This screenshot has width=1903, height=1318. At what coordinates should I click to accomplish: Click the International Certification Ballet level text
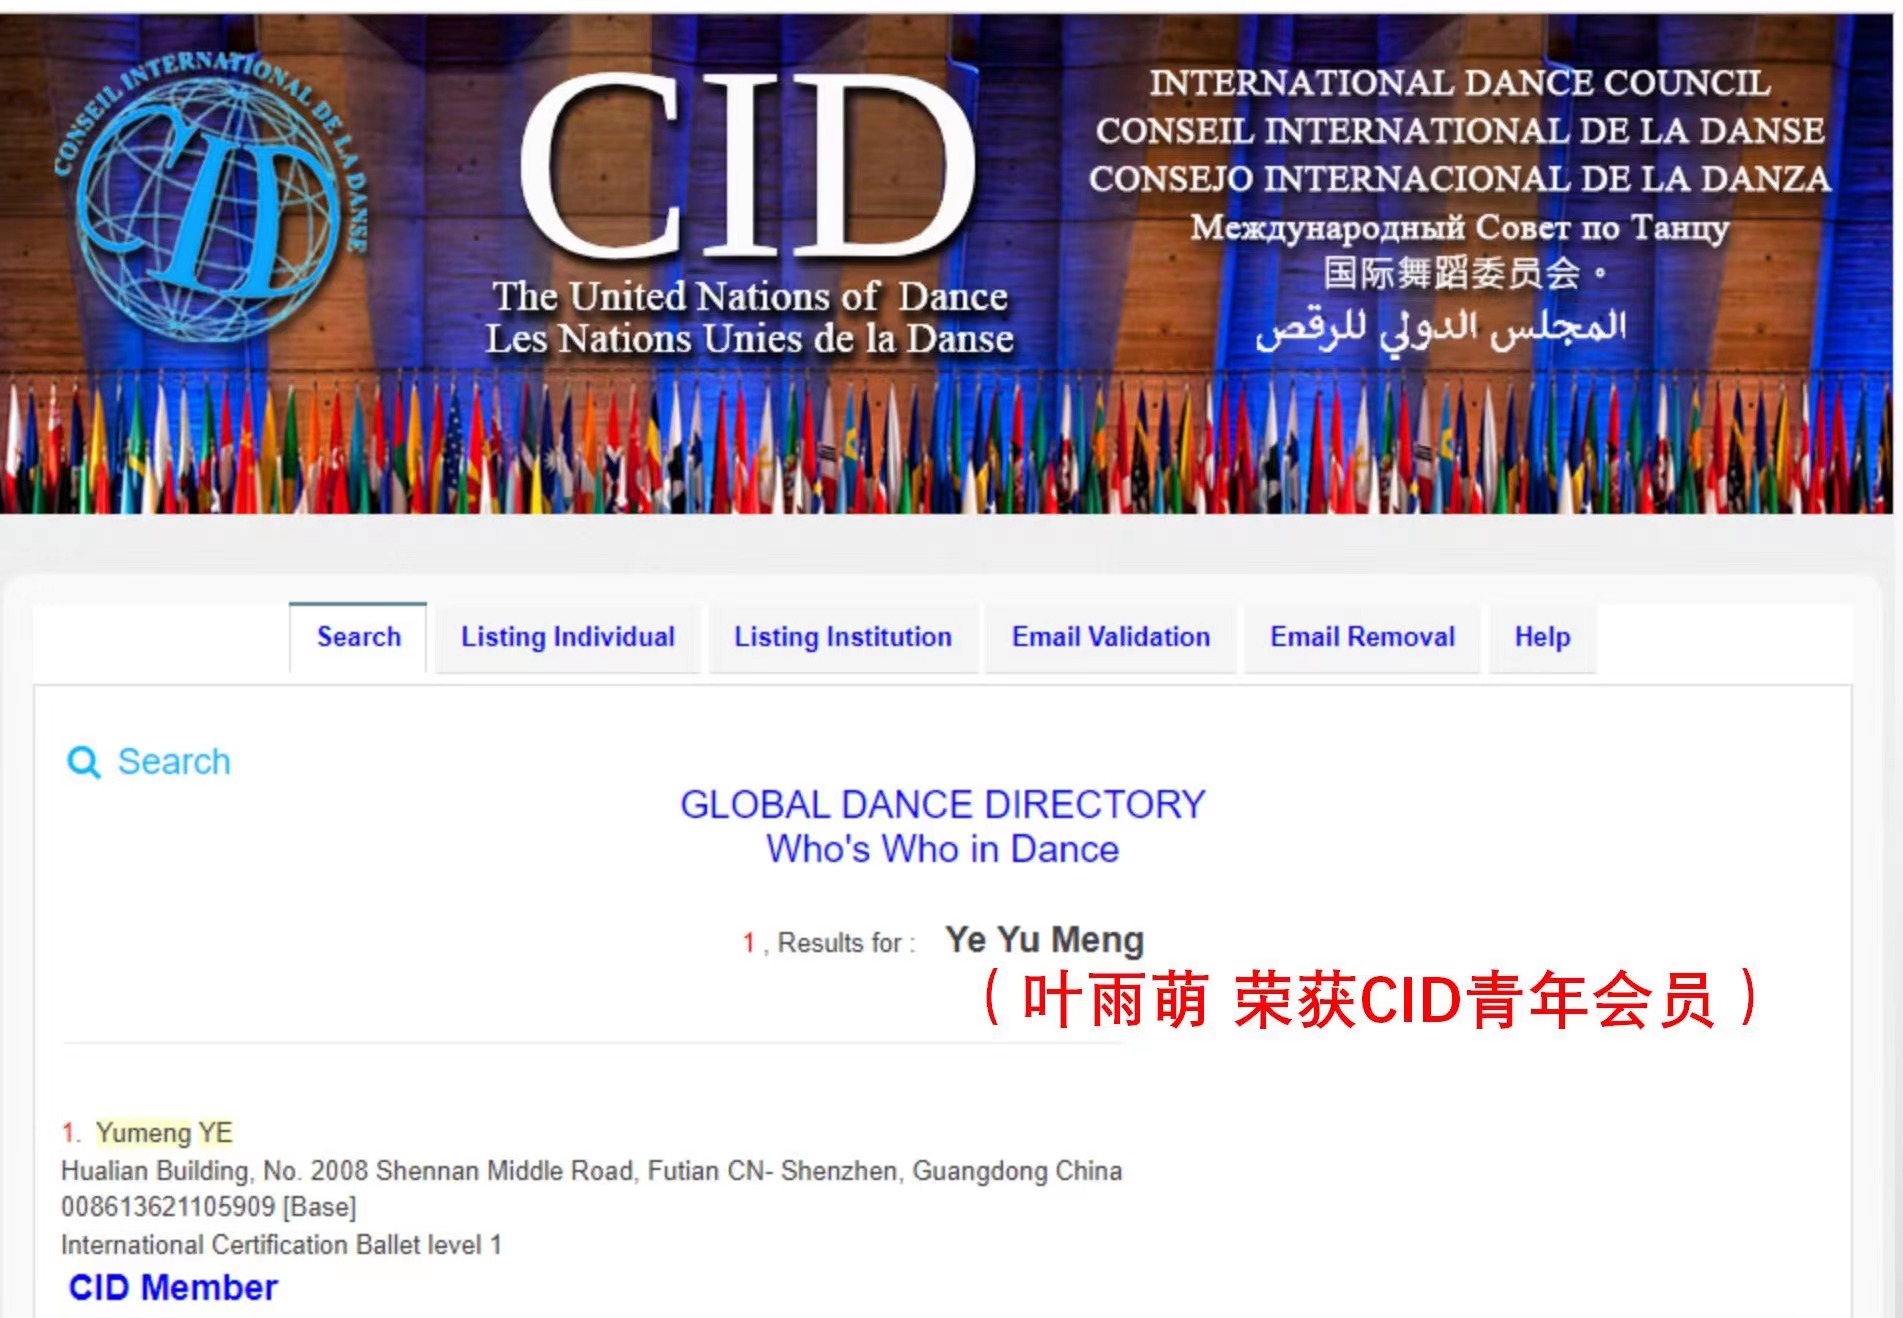coord(281,1244)
